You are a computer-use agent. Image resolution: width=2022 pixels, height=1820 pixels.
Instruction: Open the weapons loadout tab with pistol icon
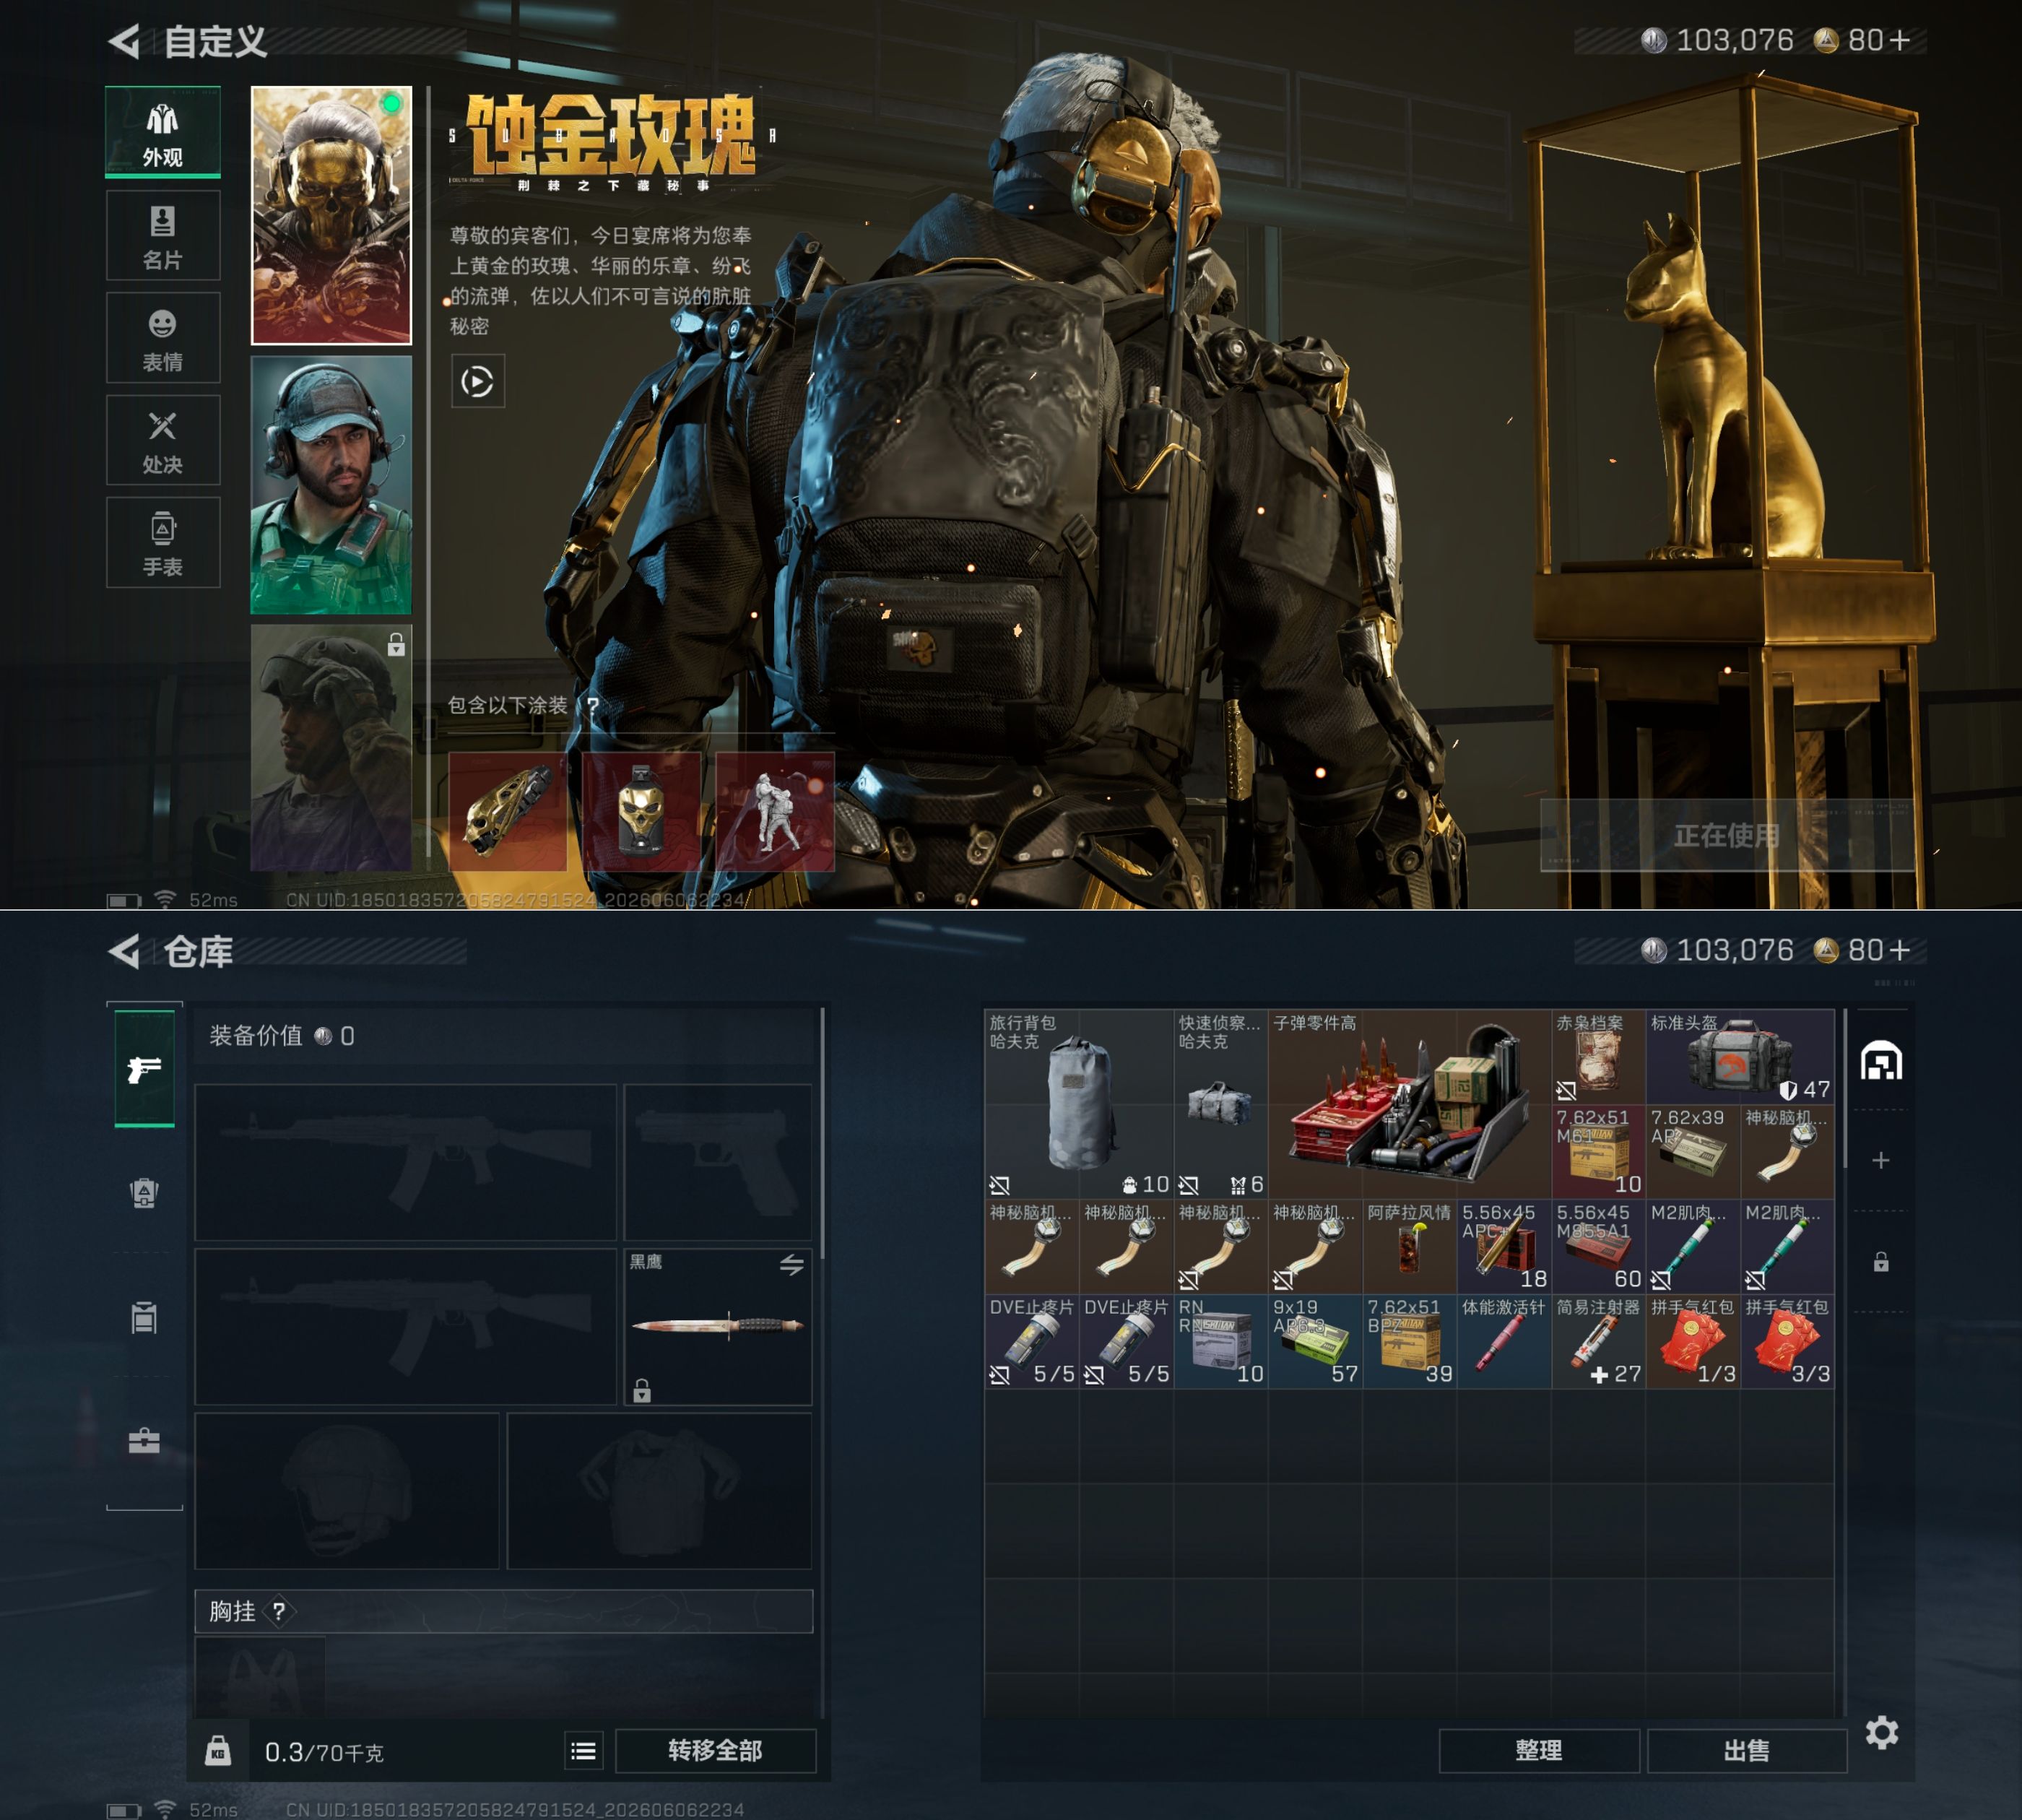[x=145, y=1069]
